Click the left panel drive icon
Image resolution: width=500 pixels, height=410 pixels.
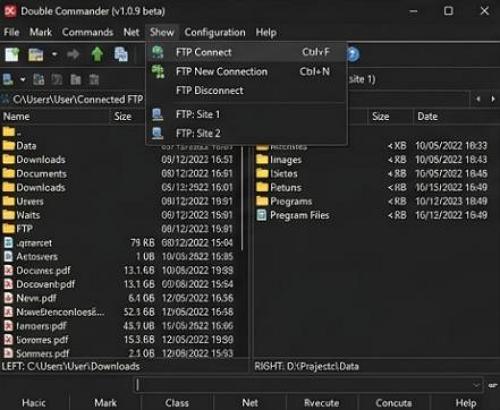pos(8,80)
